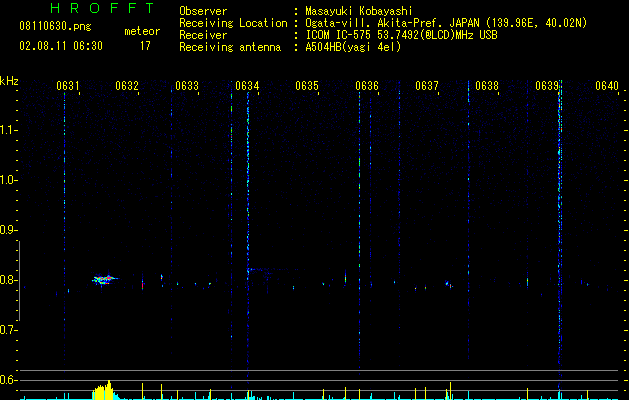This screenshot has width=629, height=400.
Task: Click the 'Receiving Location' field label
Action: click(x=233, y=23)
